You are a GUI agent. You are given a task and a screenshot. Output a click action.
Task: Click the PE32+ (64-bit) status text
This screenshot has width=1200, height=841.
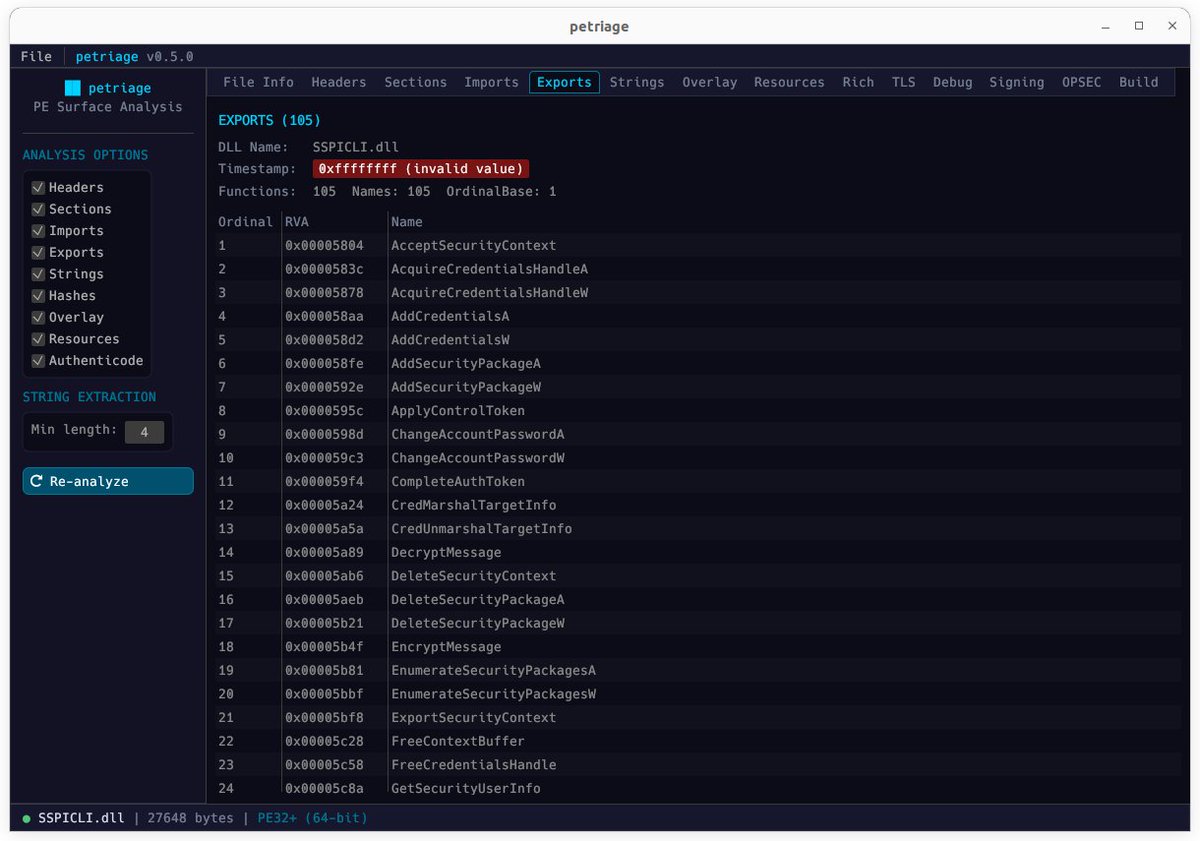point(313,818)
